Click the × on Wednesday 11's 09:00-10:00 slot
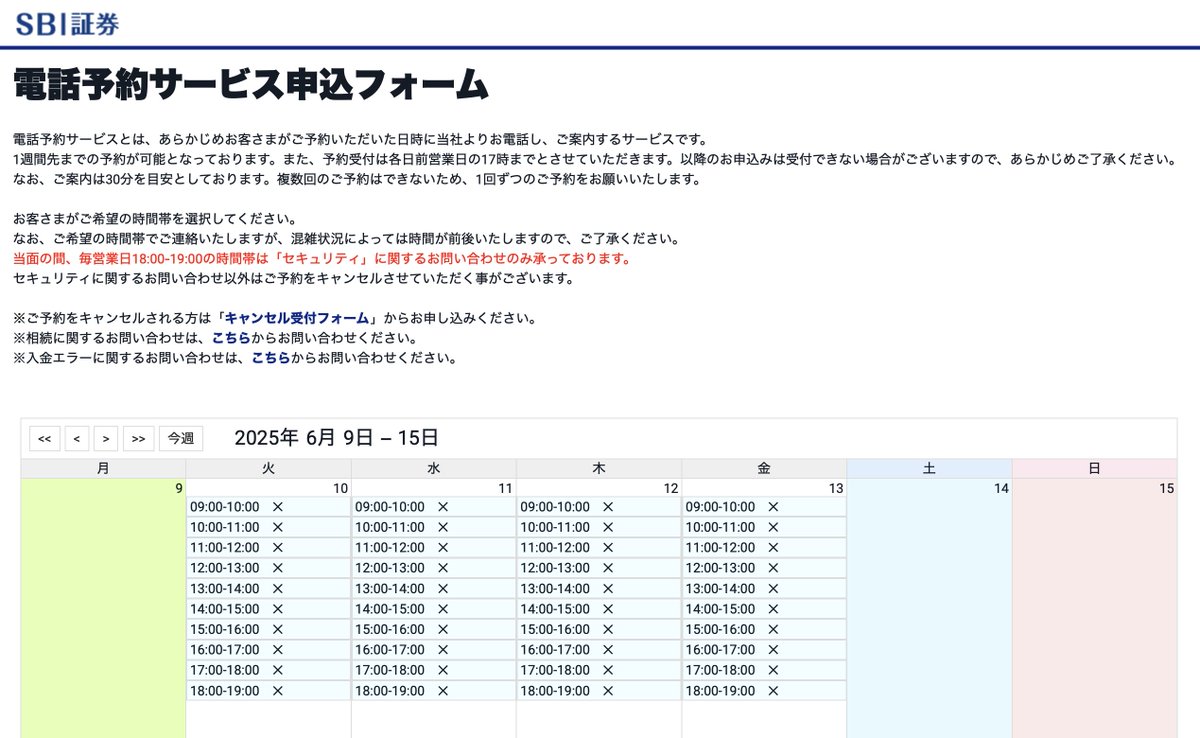This screenshot has width=1200, height=738. pyautogui.click(x=443, y=507)
